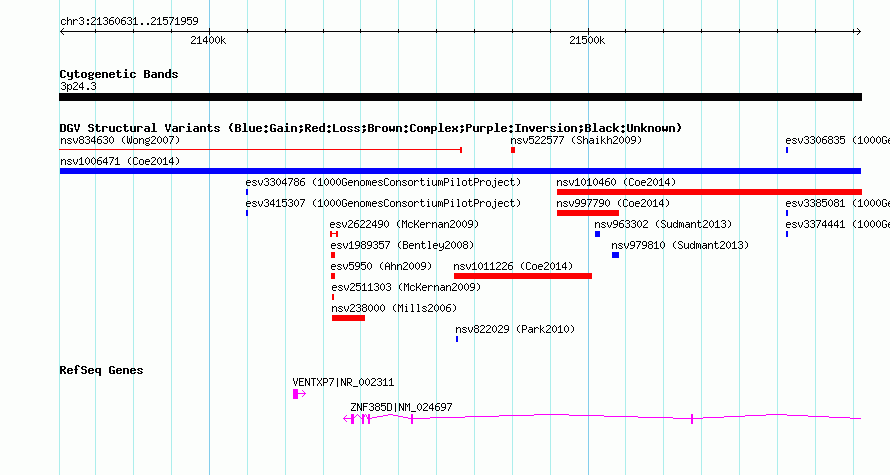Viewport: 890px width, 475px height.
Task: Click the esv3385081 variant label
Action: (x=837, y=203)
